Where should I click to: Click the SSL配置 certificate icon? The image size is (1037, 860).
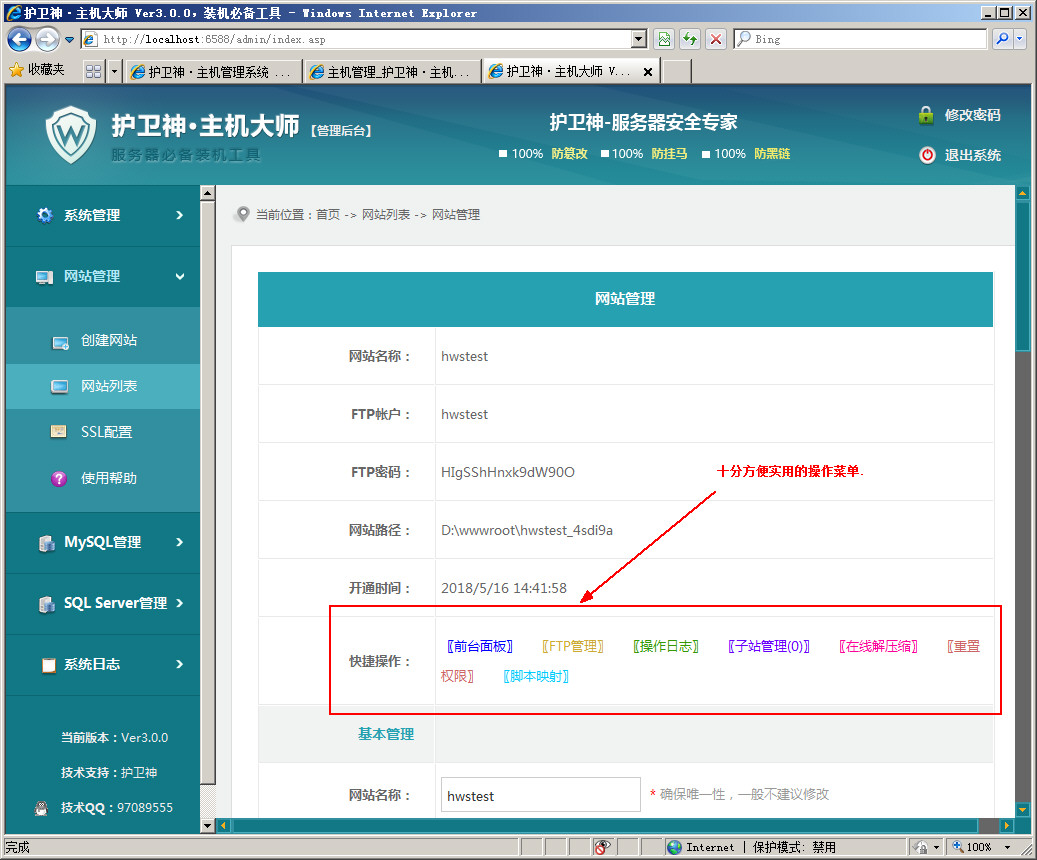58,432
